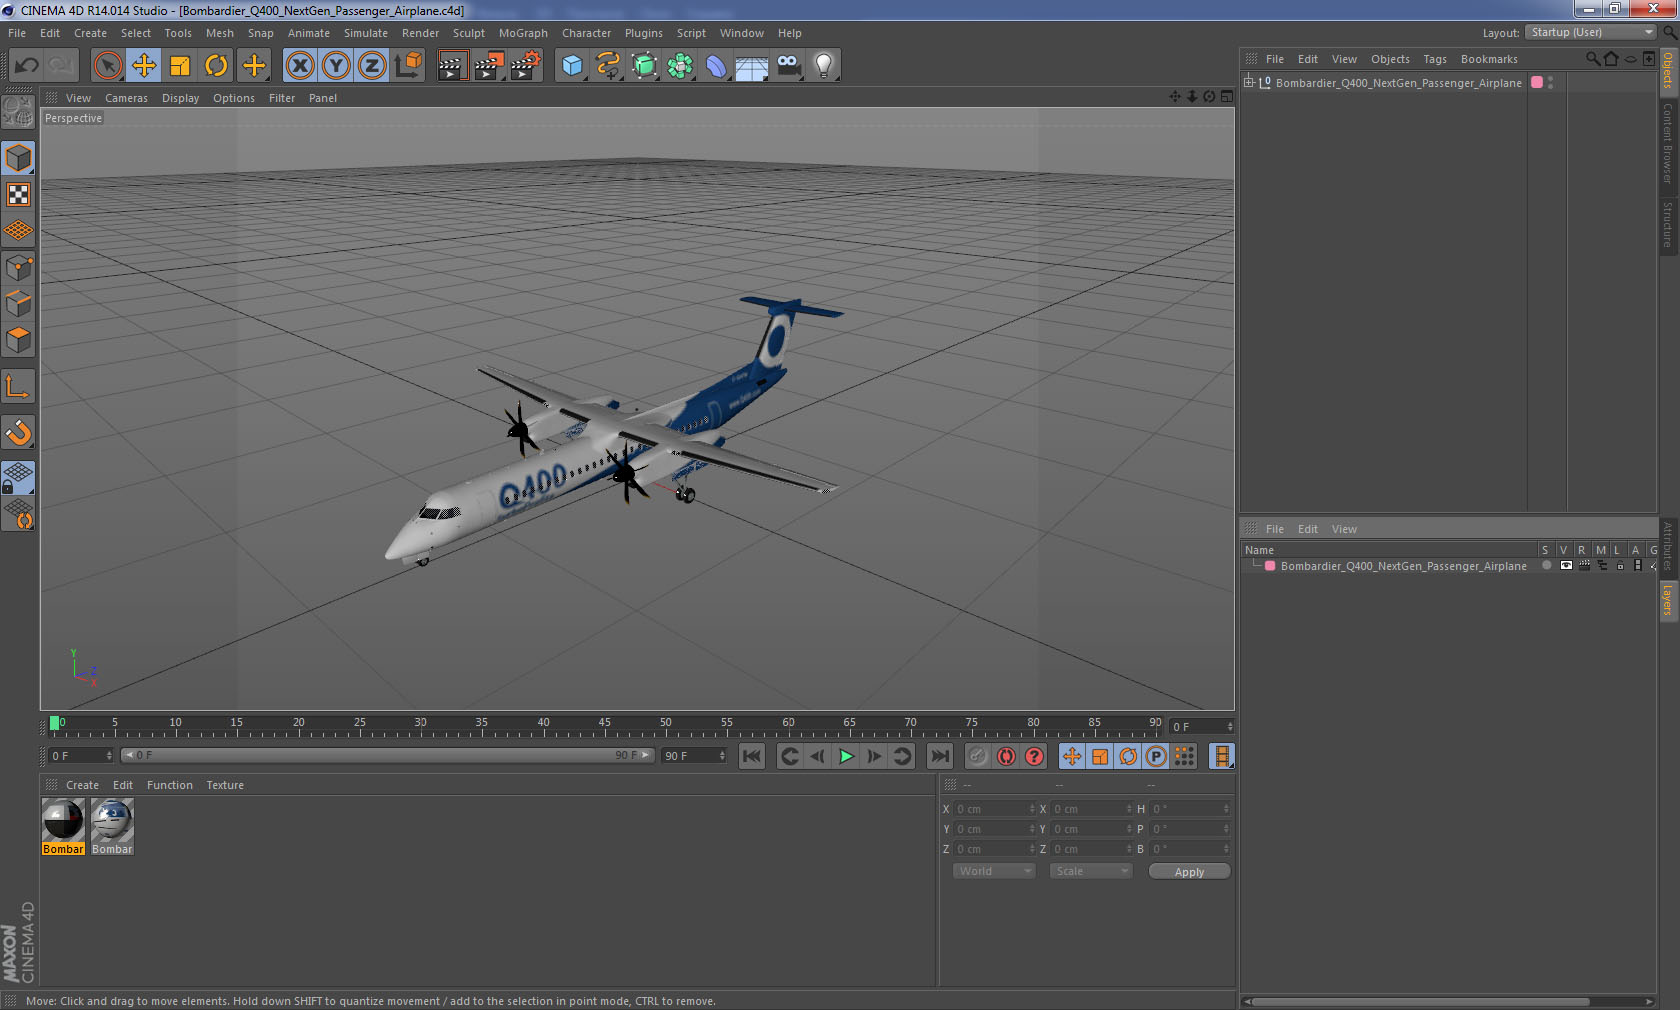Click the record active objects button

pyautogui.click(x=978, y=756)
